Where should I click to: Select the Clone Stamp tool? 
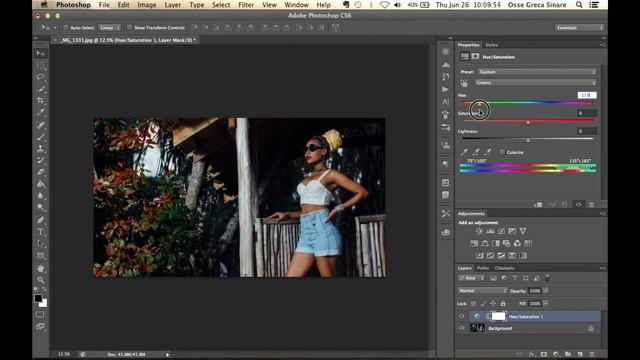[x=40, y=148]
